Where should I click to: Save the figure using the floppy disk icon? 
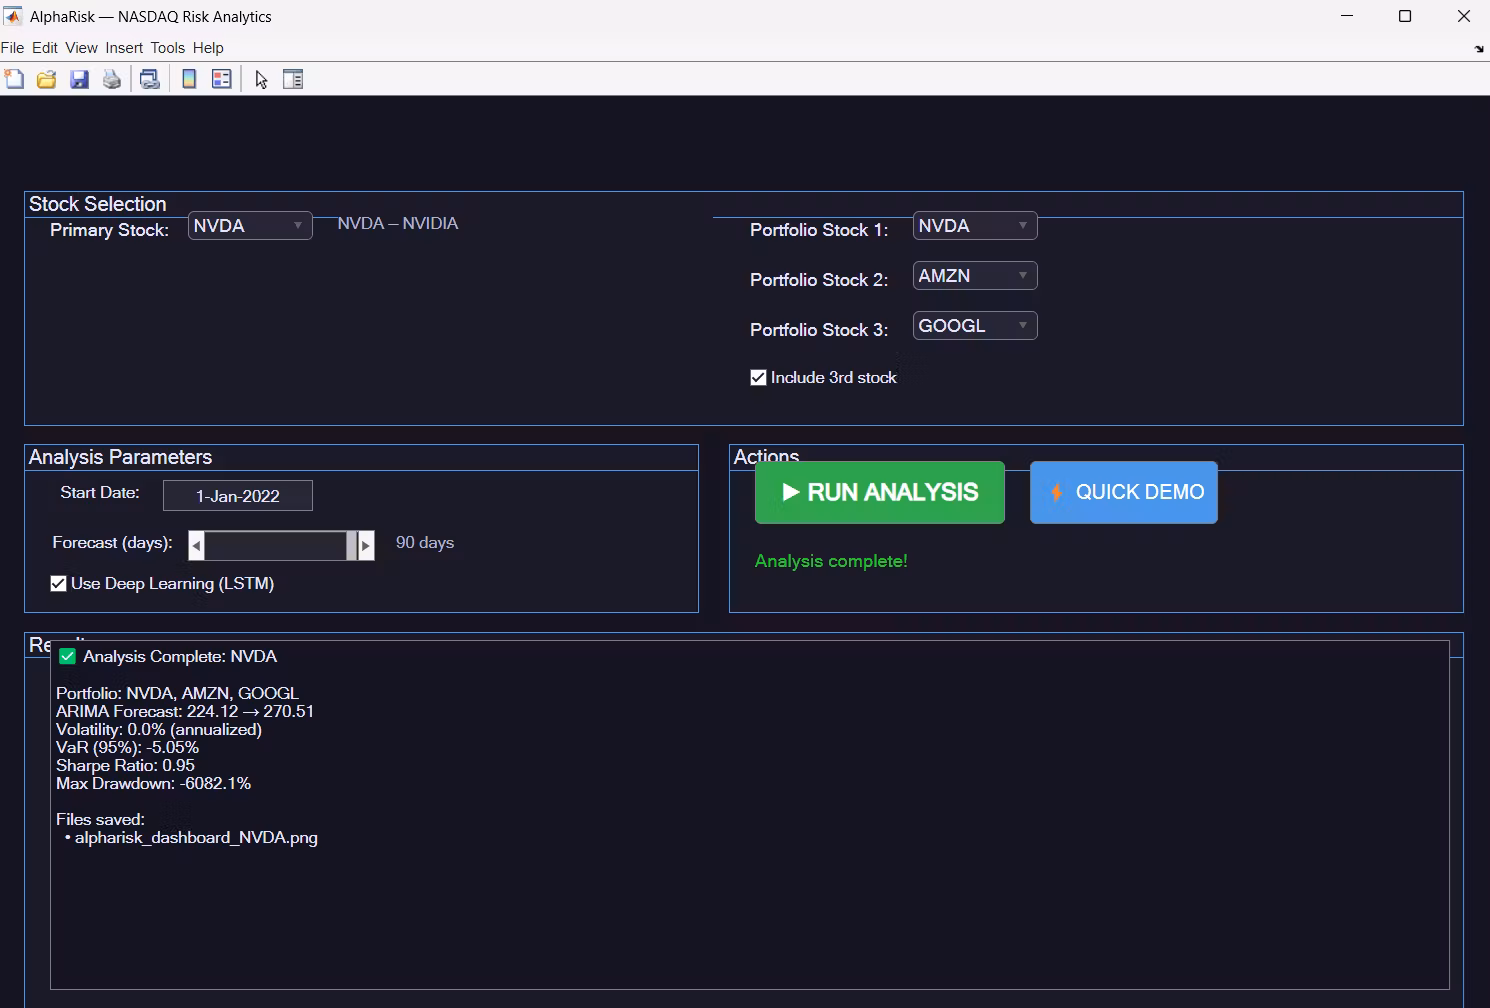pos(79,79)
